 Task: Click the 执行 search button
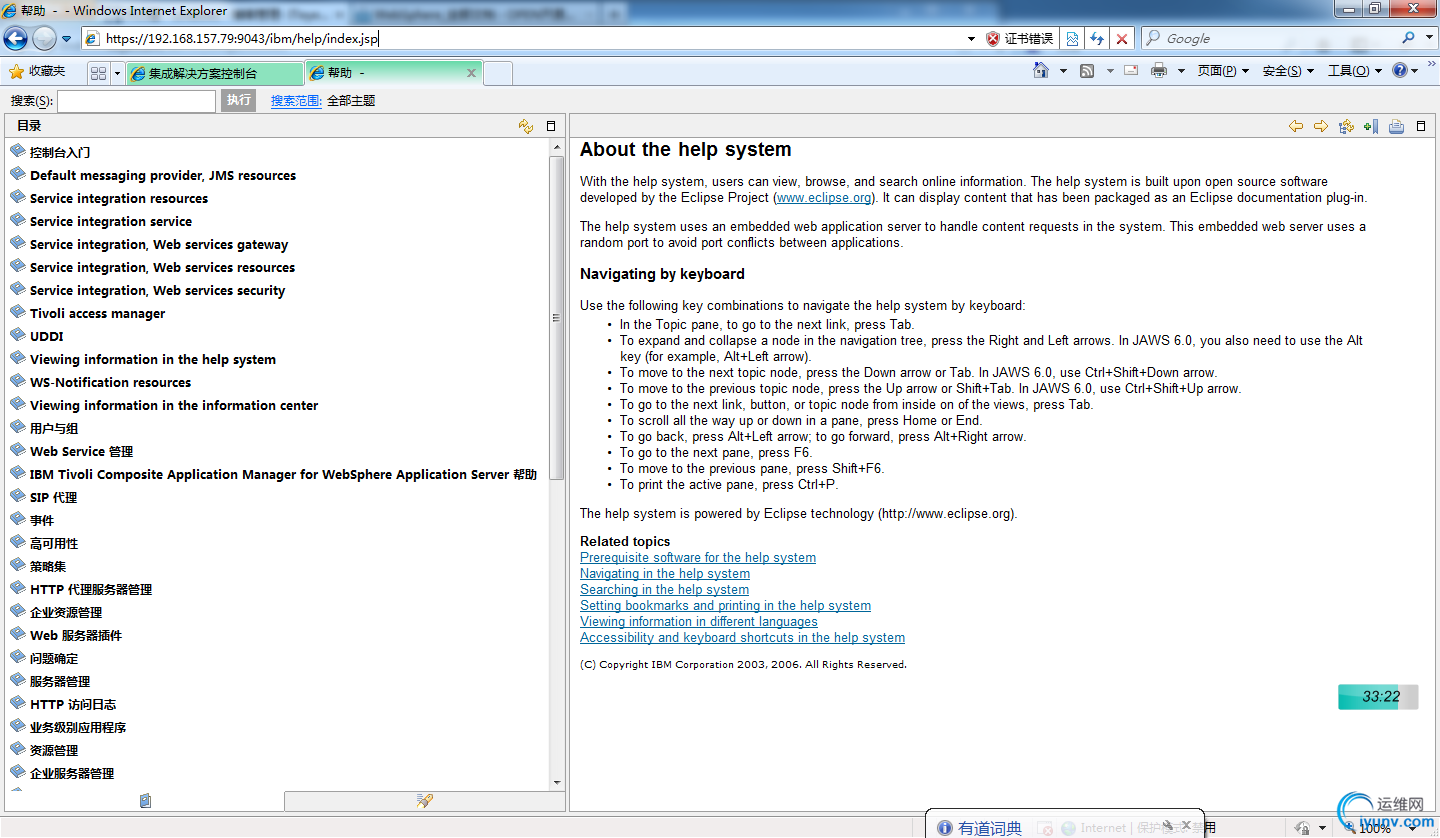point(238,100)
